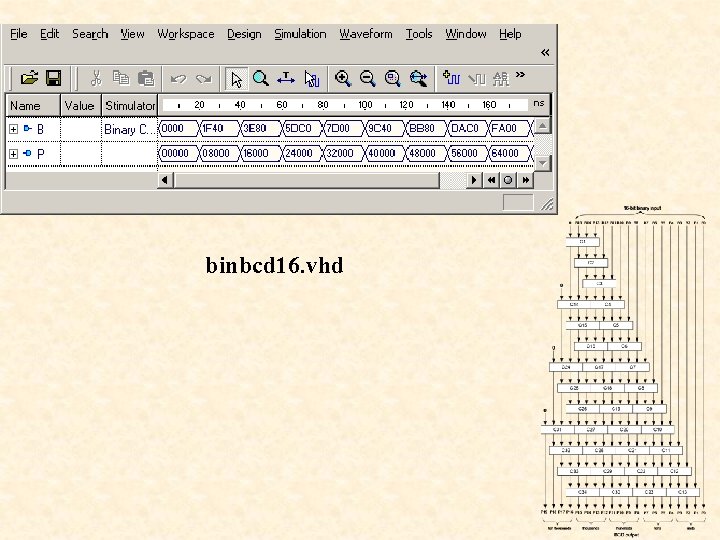Click the binbcd16.vhd title text
The height and width of the screenshot is (540, 720).
(274, 265)
